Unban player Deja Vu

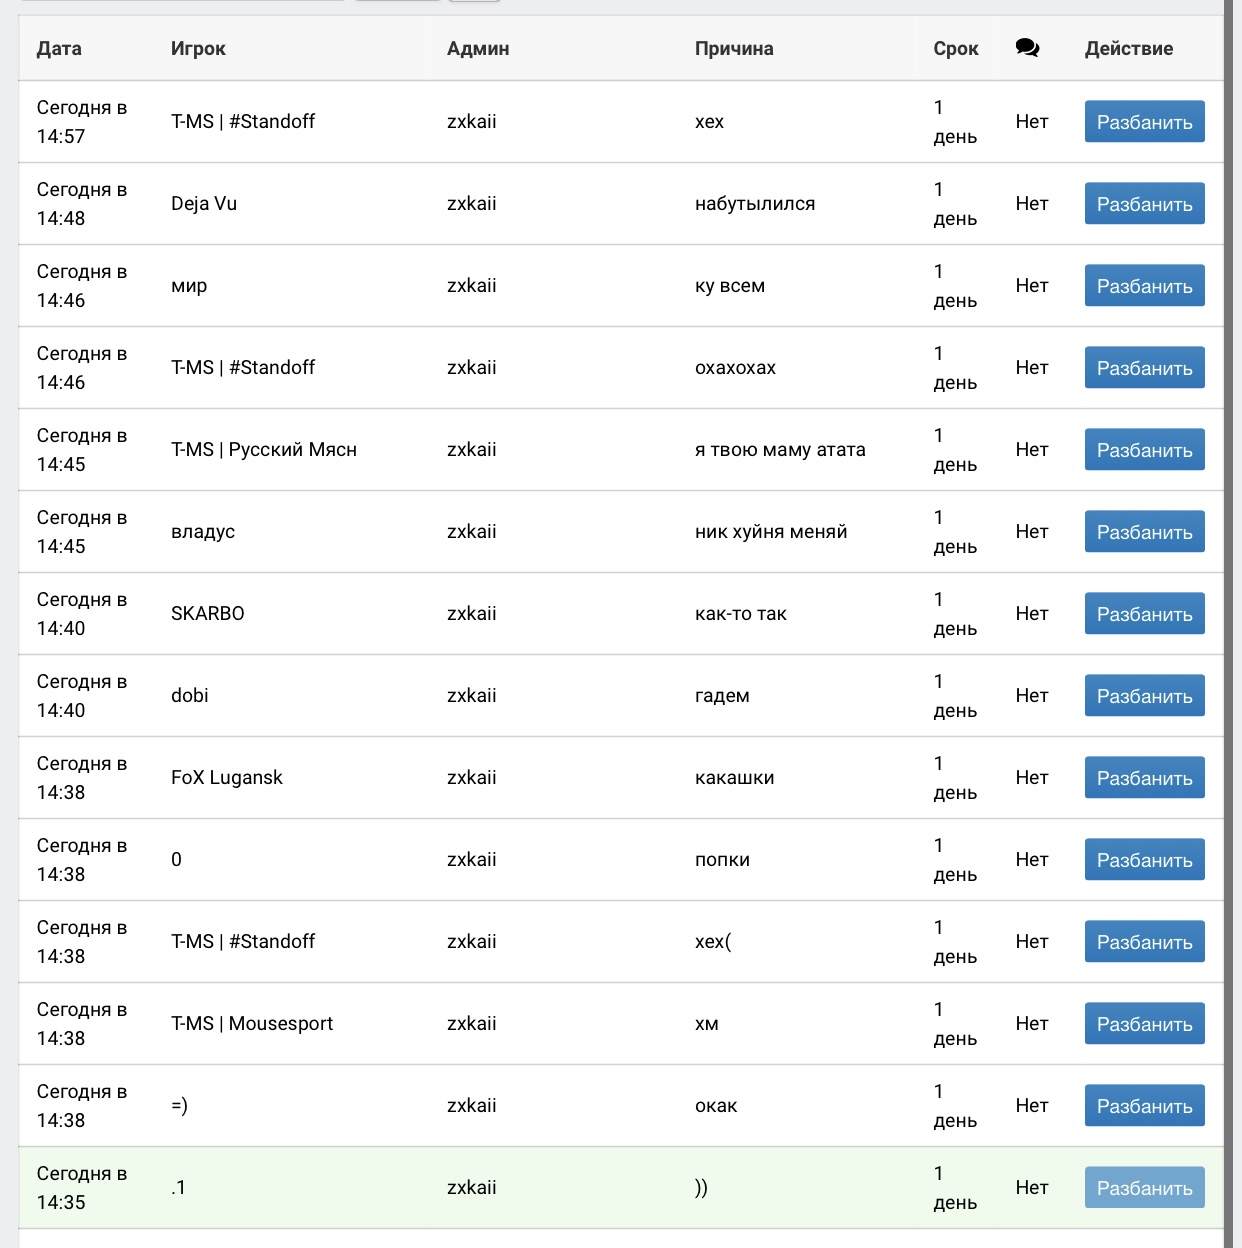[1144, 204]
